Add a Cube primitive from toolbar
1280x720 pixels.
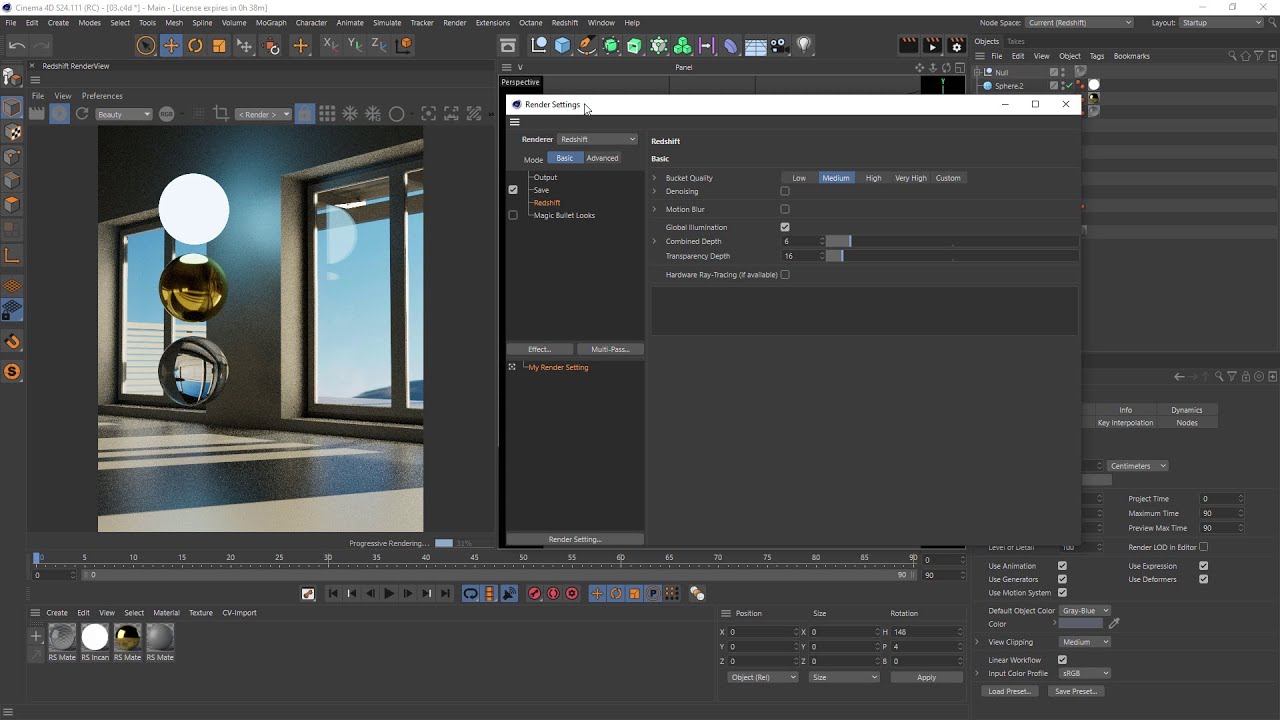pyautogui.click(x=562, y=45)
